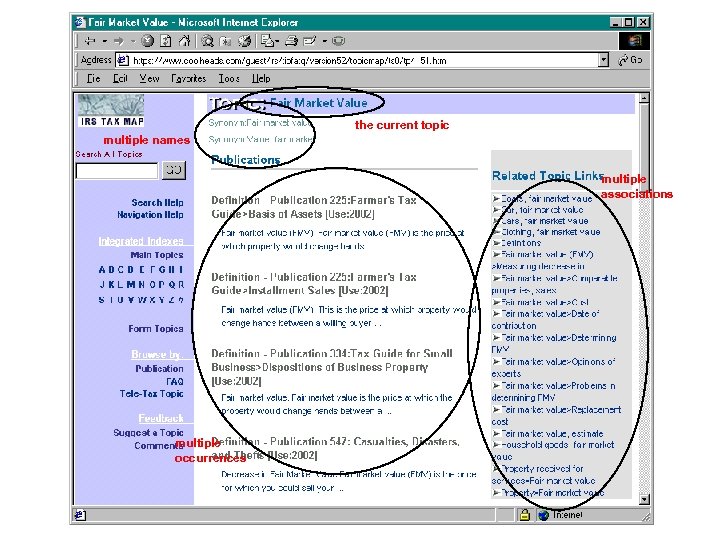
Task: Open the Search Help link
Action: point(157,202)
